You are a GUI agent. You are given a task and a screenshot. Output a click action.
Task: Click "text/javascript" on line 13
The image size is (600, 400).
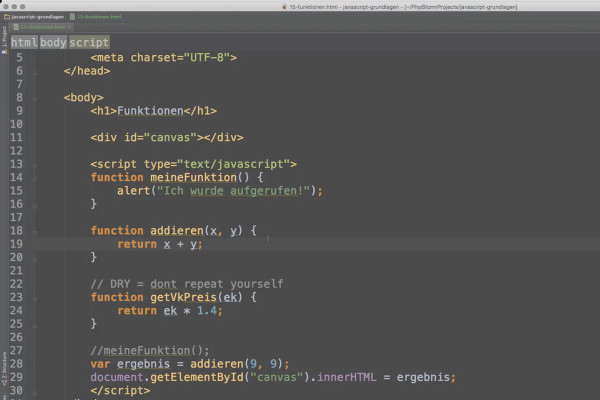233,164
